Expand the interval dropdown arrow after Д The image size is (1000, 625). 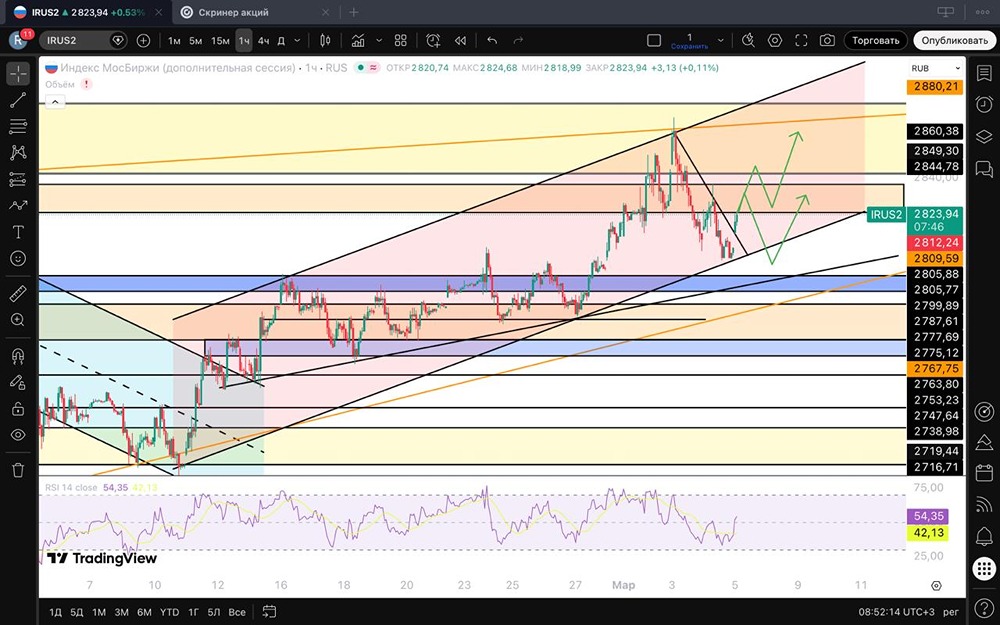tap(299, 40)
